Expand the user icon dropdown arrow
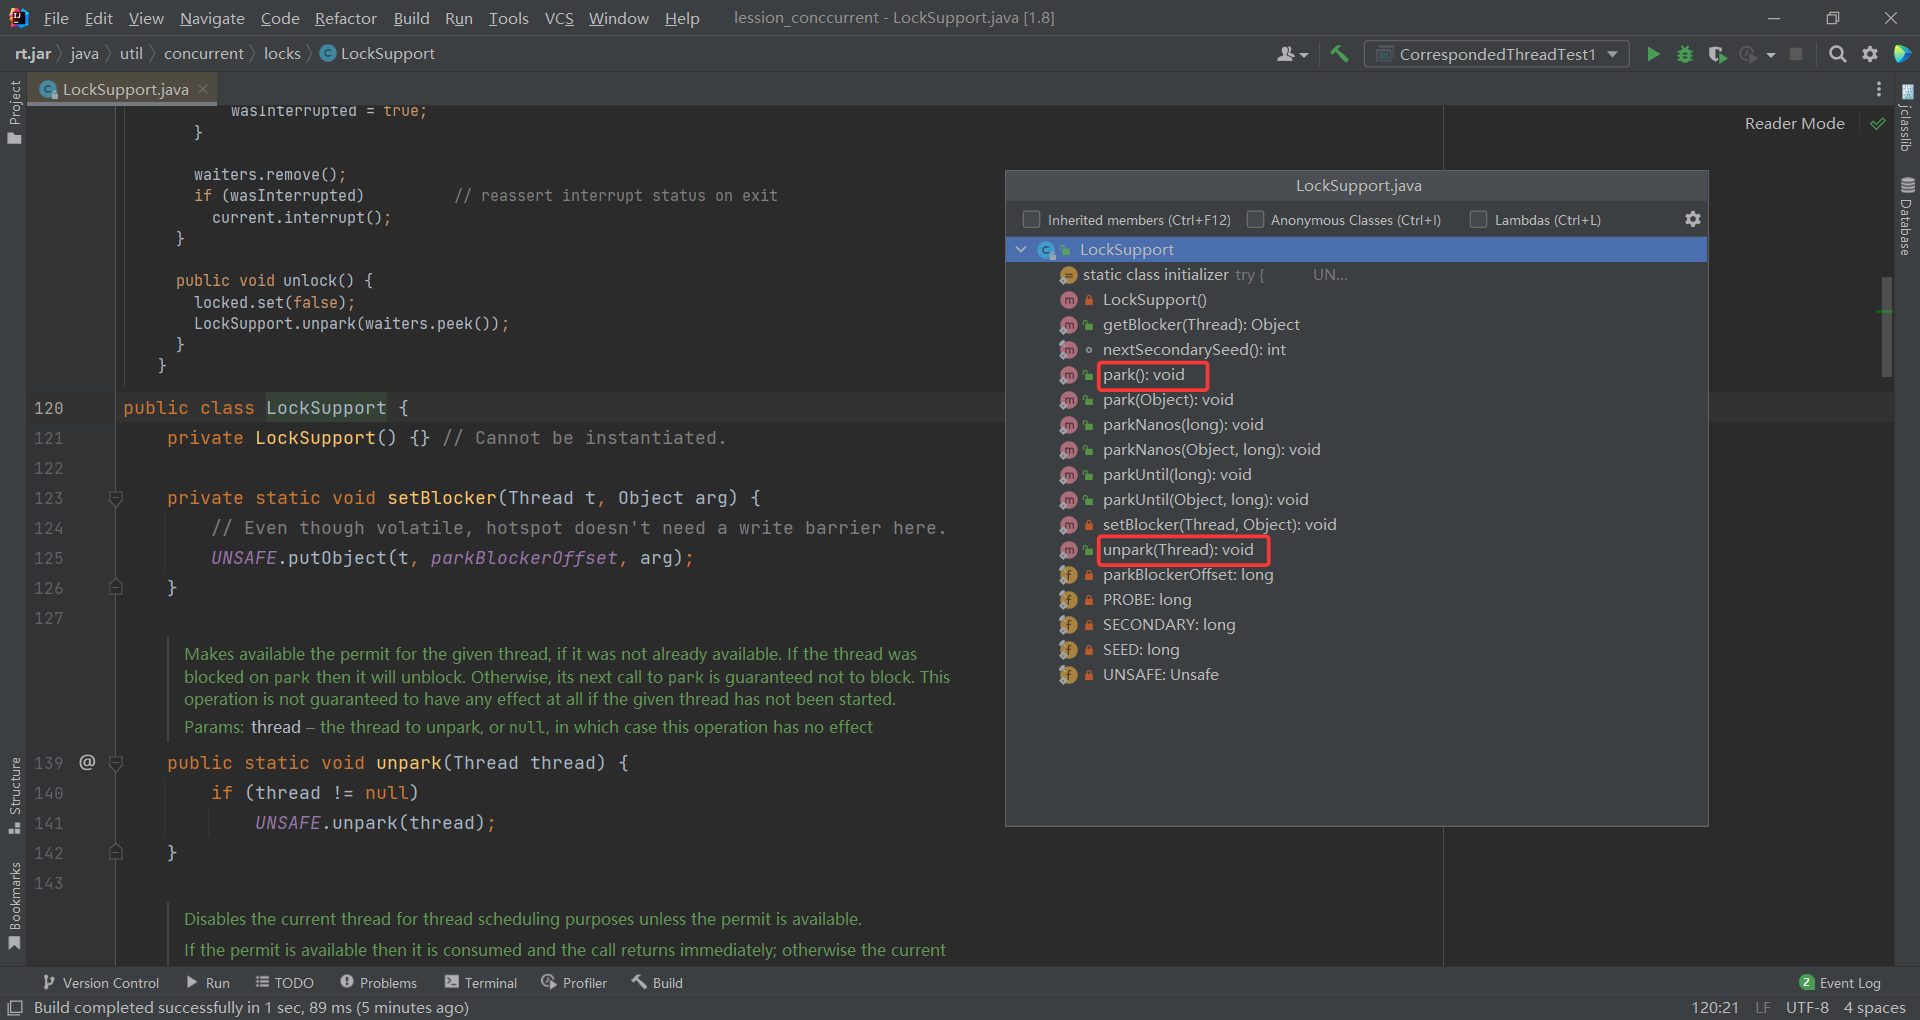Image resolution: width=1920 pixels, height=1020 pixels. tap(1304, 55)
